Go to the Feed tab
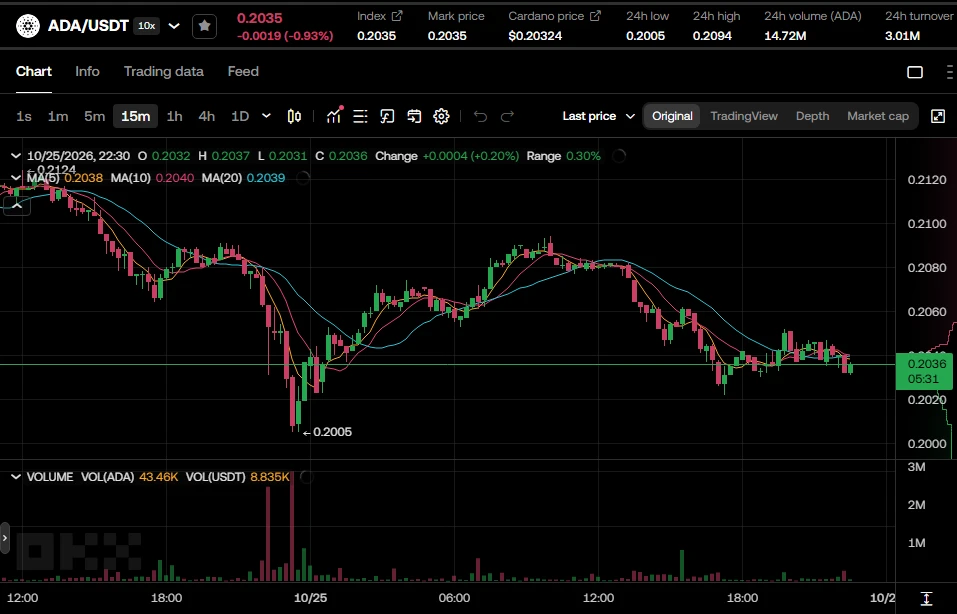This screenshot has width=957, height=614. pos(243,71)
